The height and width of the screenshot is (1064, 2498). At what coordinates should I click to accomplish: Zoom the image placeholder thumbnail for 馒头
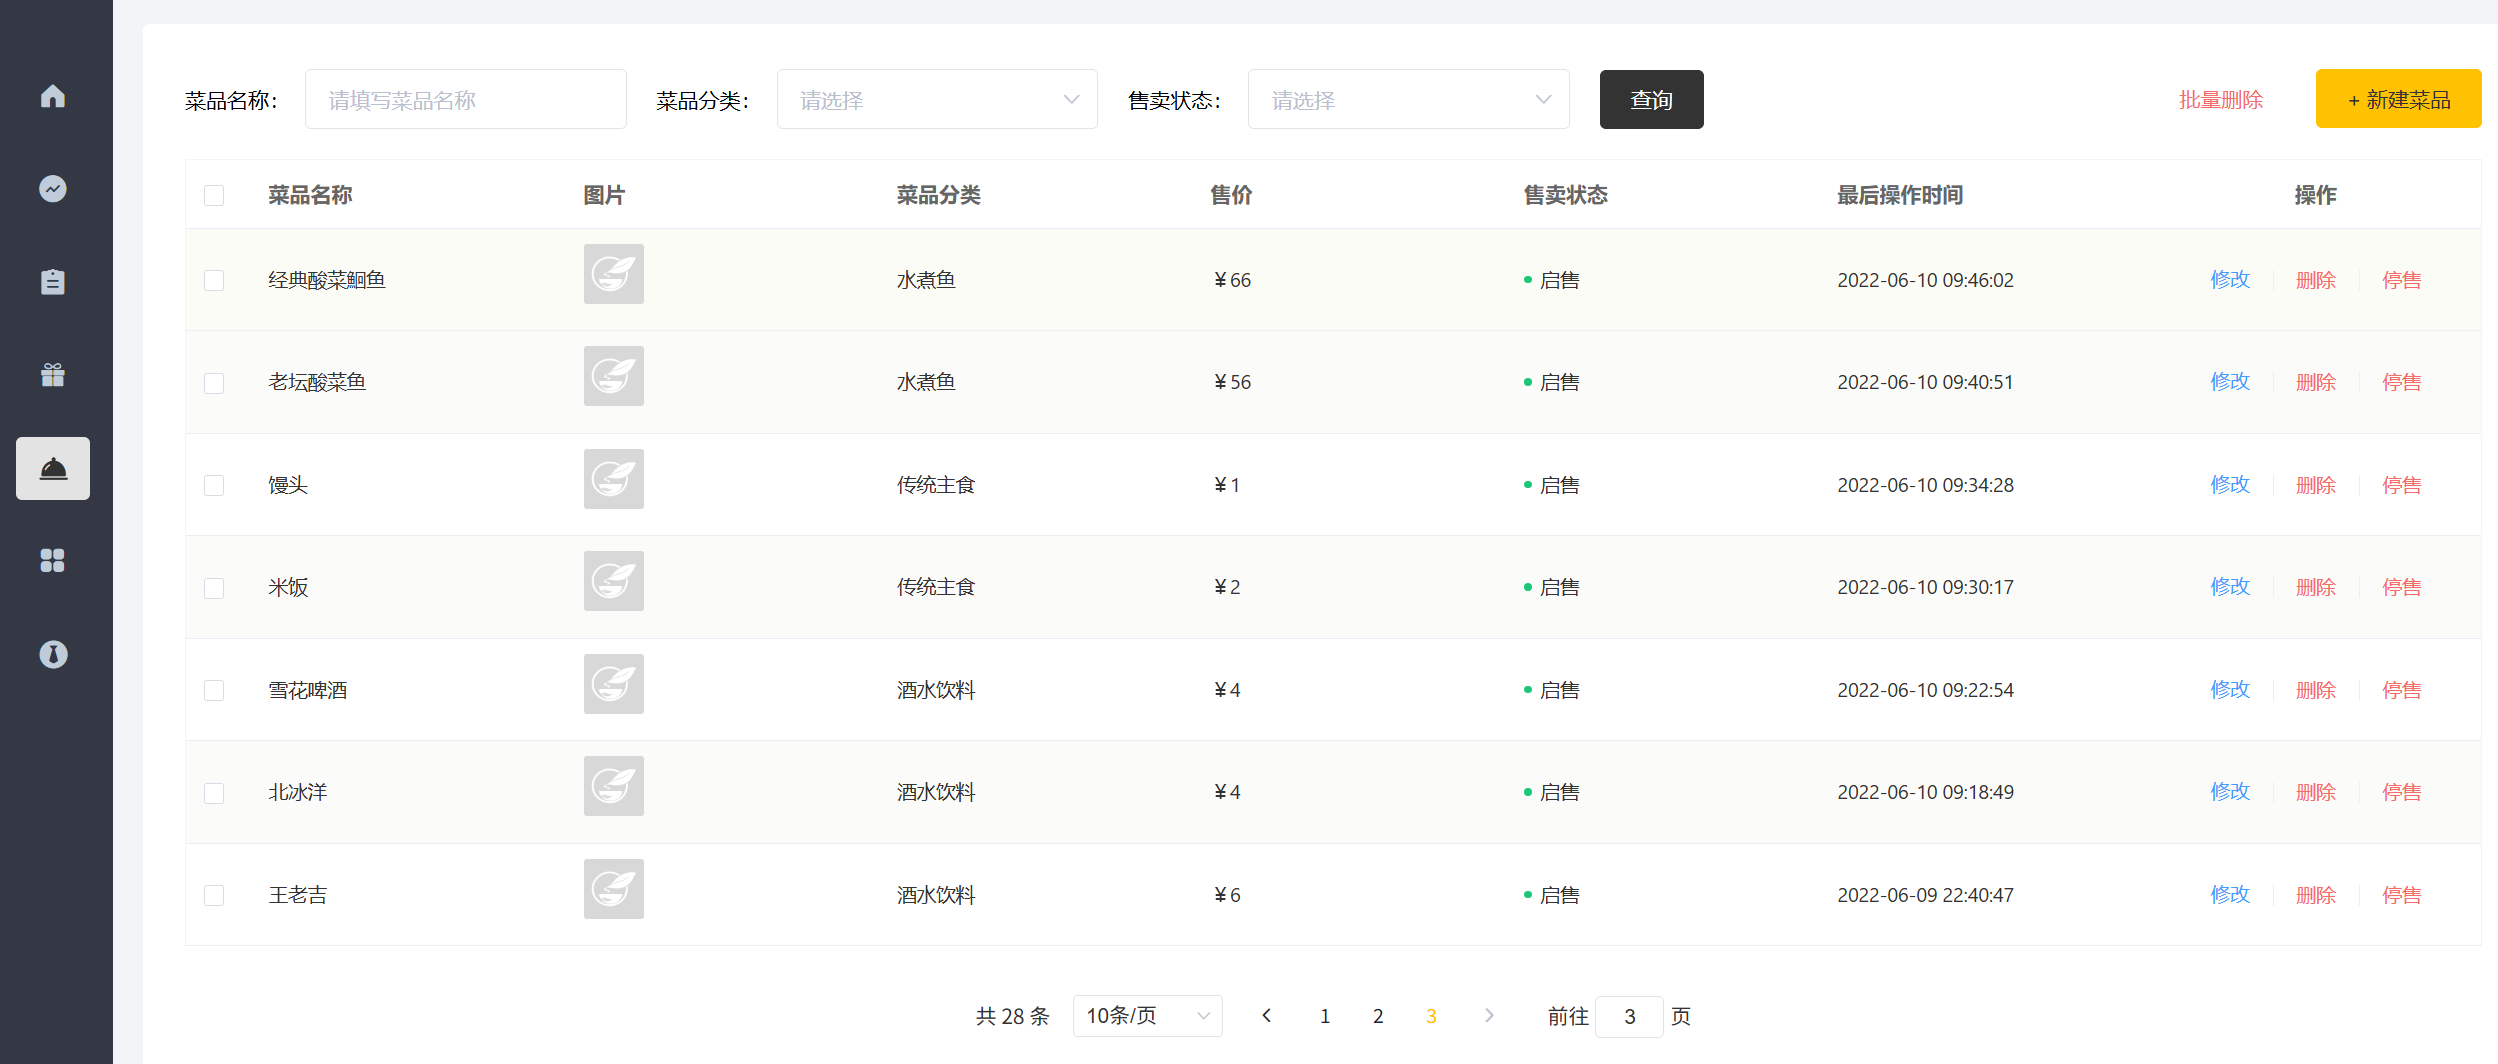point(613,479)
